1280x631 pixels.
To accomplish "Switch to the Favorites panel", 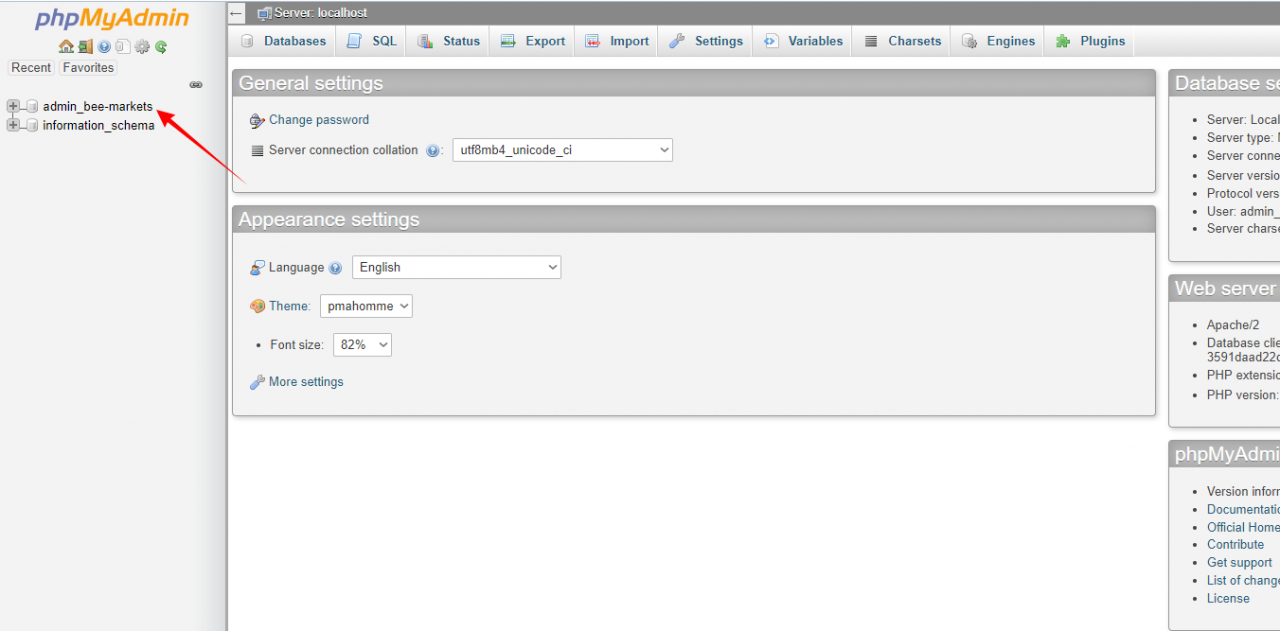I will 87,67.
